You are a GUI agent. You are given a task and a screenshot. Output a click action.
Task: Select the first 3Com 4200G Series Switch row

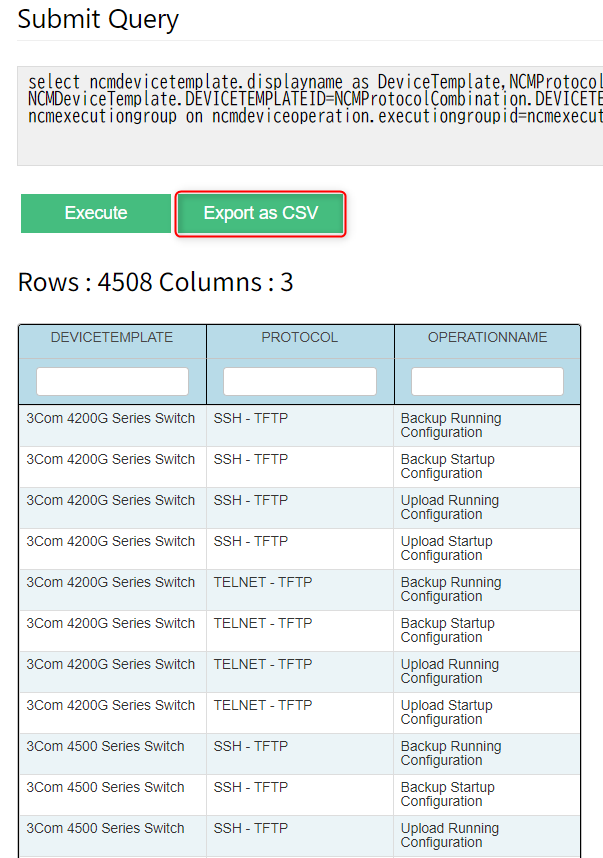click(111, 419)
